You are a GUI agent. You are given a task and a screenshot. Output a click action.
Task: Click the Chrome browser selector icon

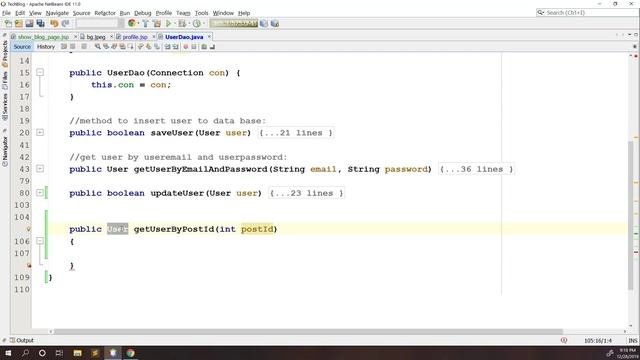coord(131,24)
